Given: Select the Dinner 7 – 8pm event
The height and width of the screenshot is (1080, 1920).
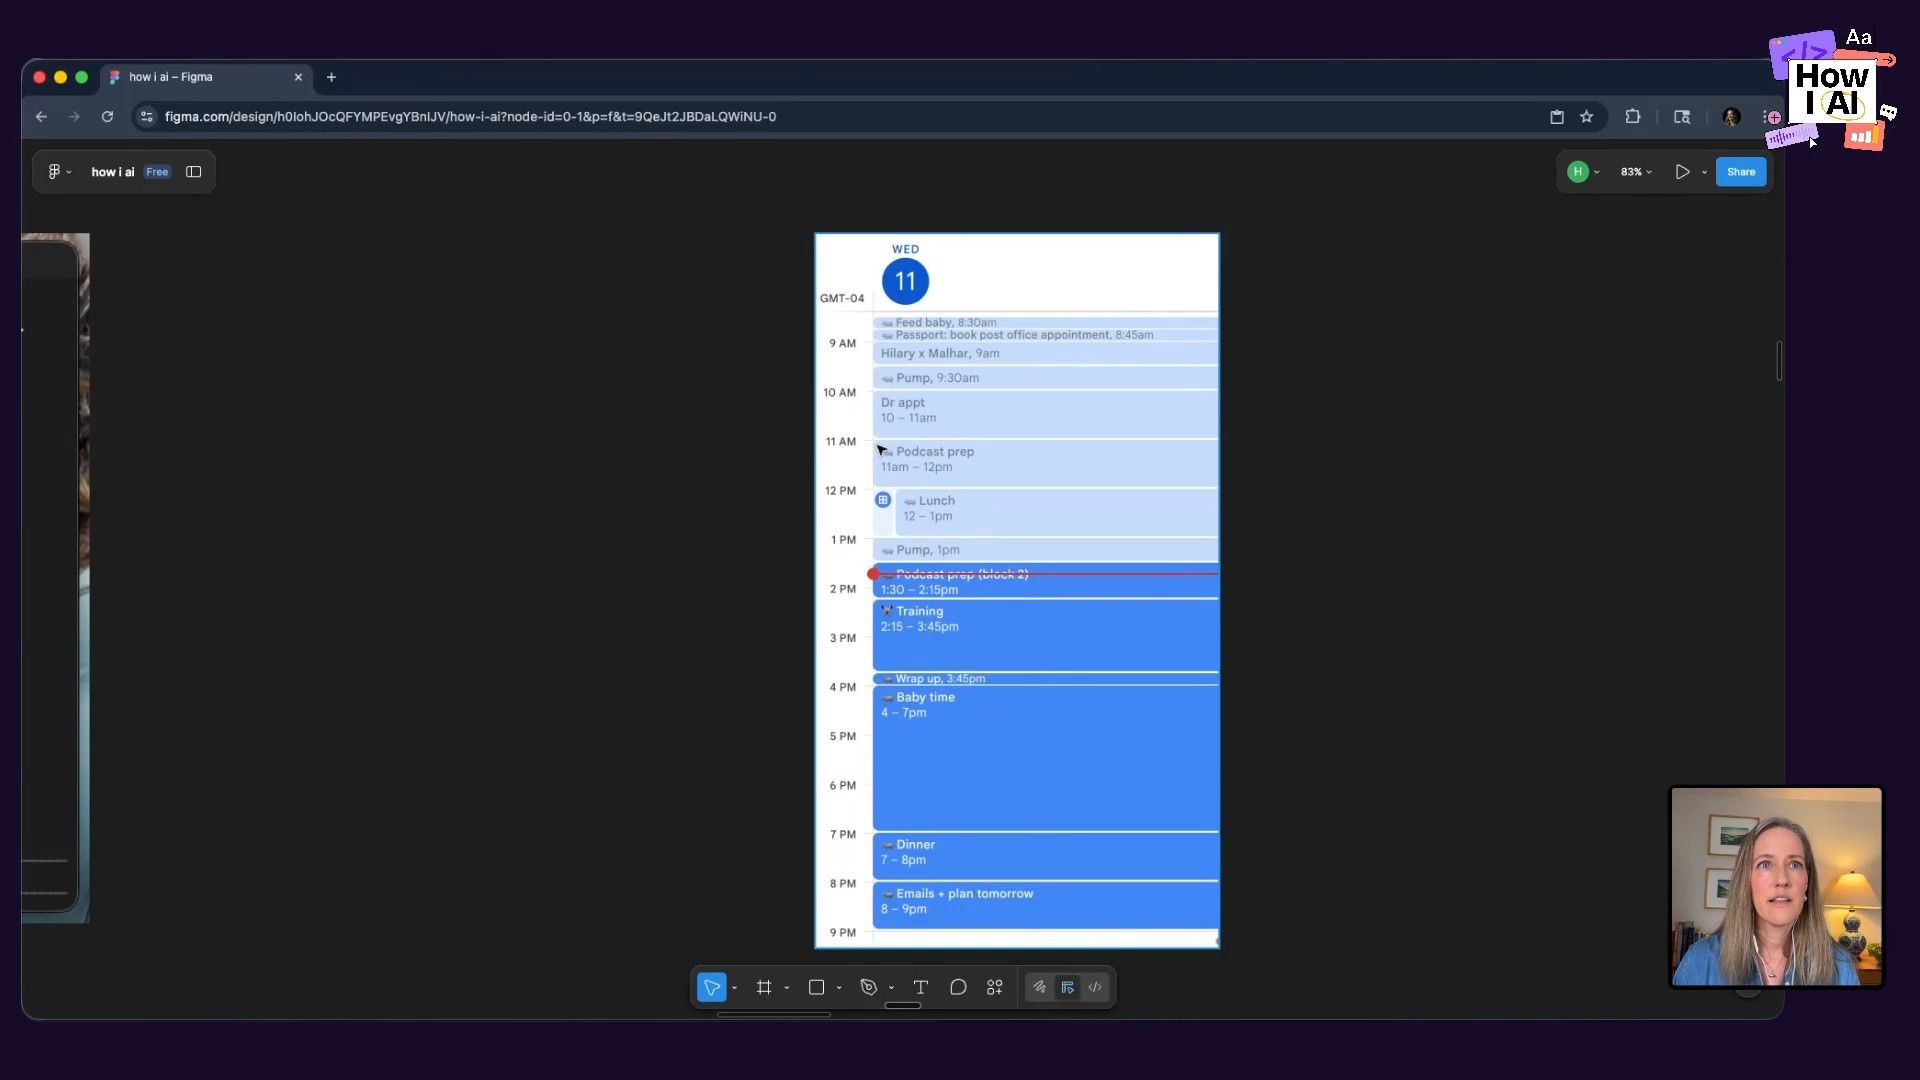Looking at the screenshot, I should pyautogui.click(x=1045, y=856).
